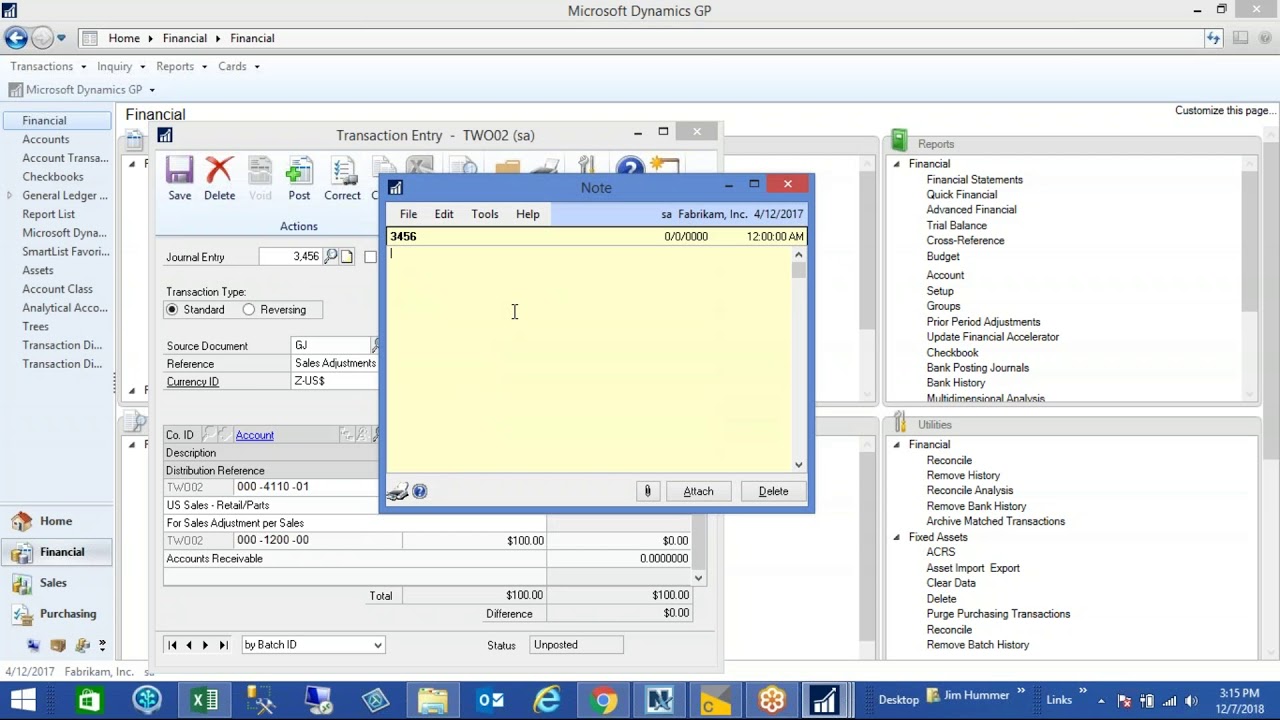Viewport: 1280px width, 720px height.
Task: Click the Currency ID link label
Action: (x=192, y=382)
